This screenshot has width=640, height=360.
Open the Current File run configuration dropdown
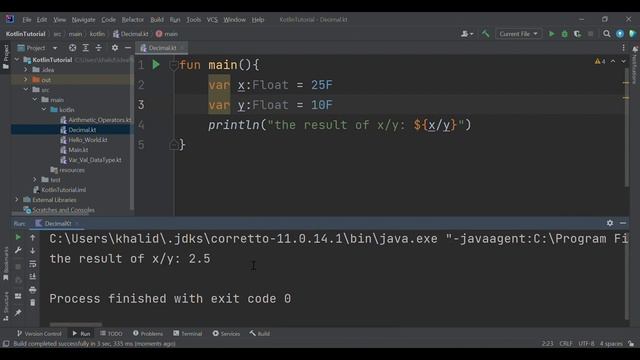pyautogui.click(x=518, y=34)
